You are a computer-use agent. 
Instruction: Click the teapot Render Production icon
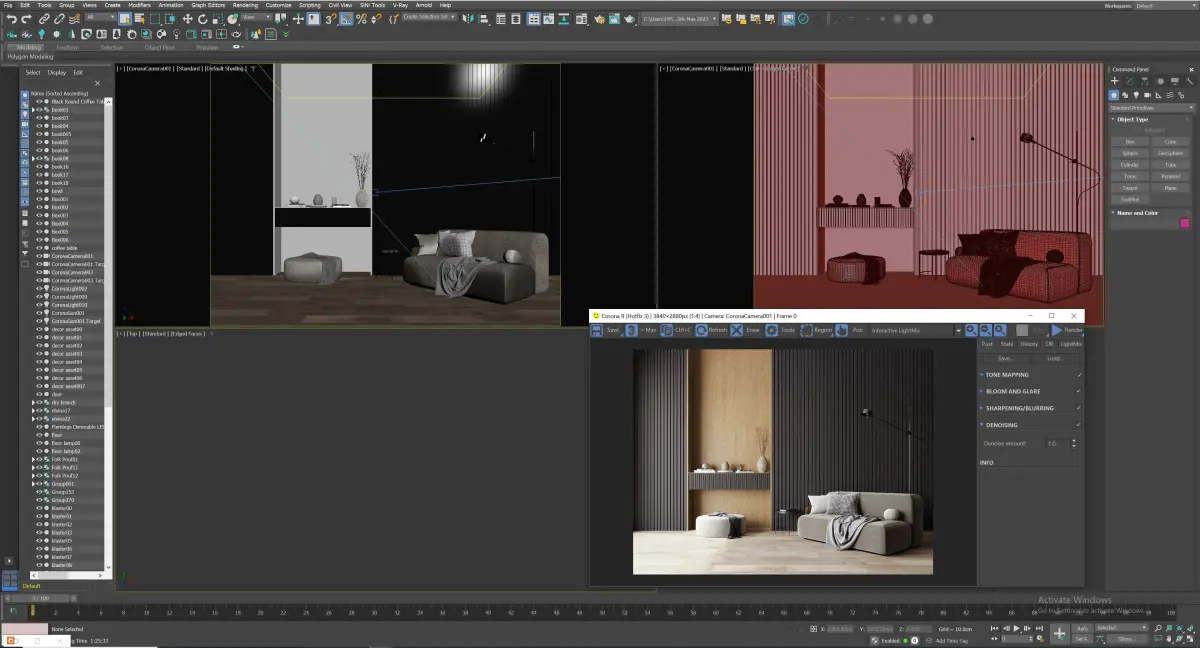pos(630,18)
